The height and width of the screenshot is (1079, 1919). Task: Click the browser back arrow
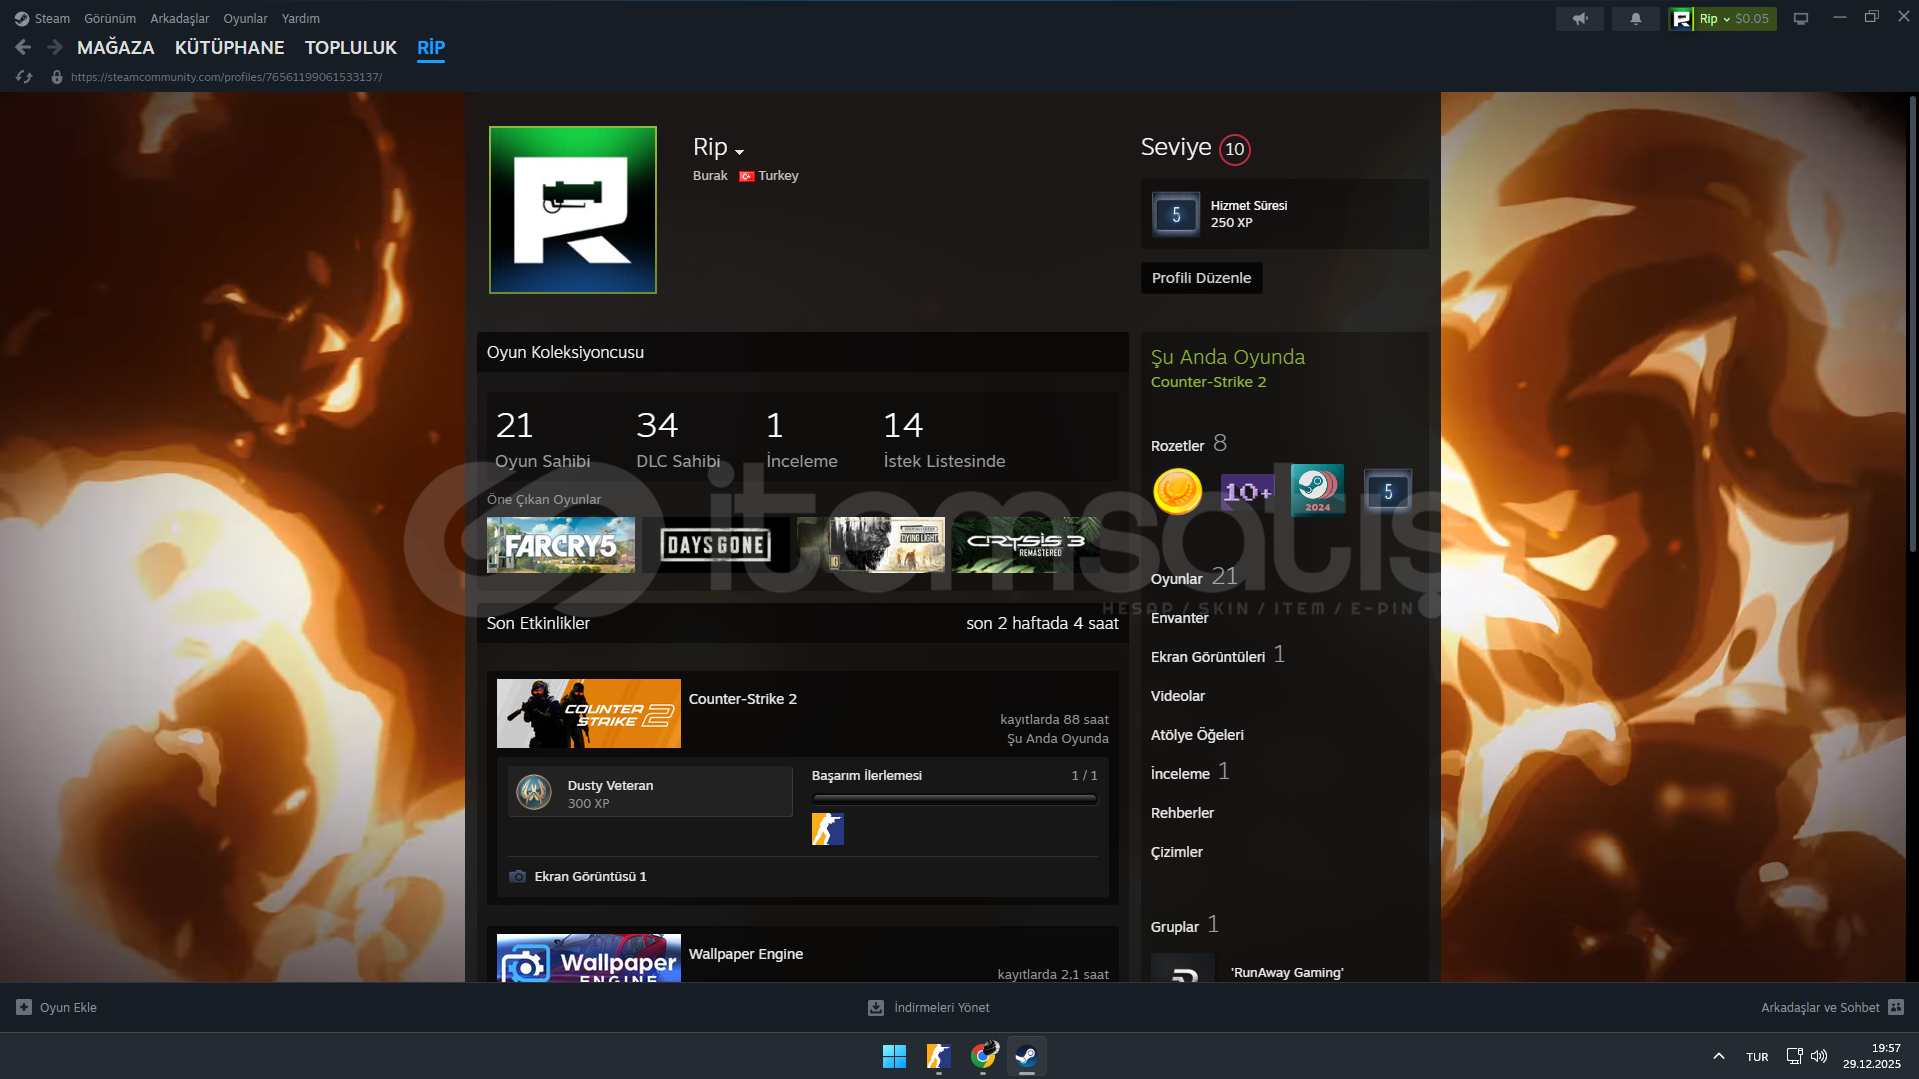pos(23,47)
